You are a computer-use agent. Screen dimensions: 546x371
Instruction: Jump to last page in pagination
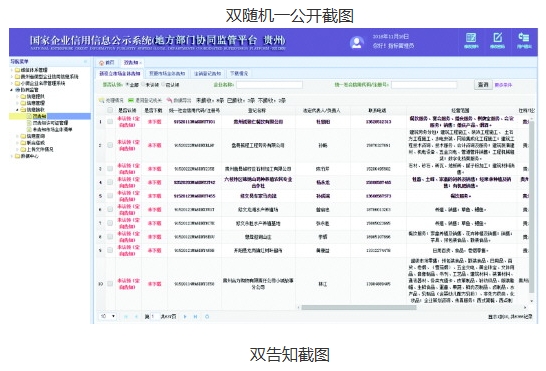(195, 317)
